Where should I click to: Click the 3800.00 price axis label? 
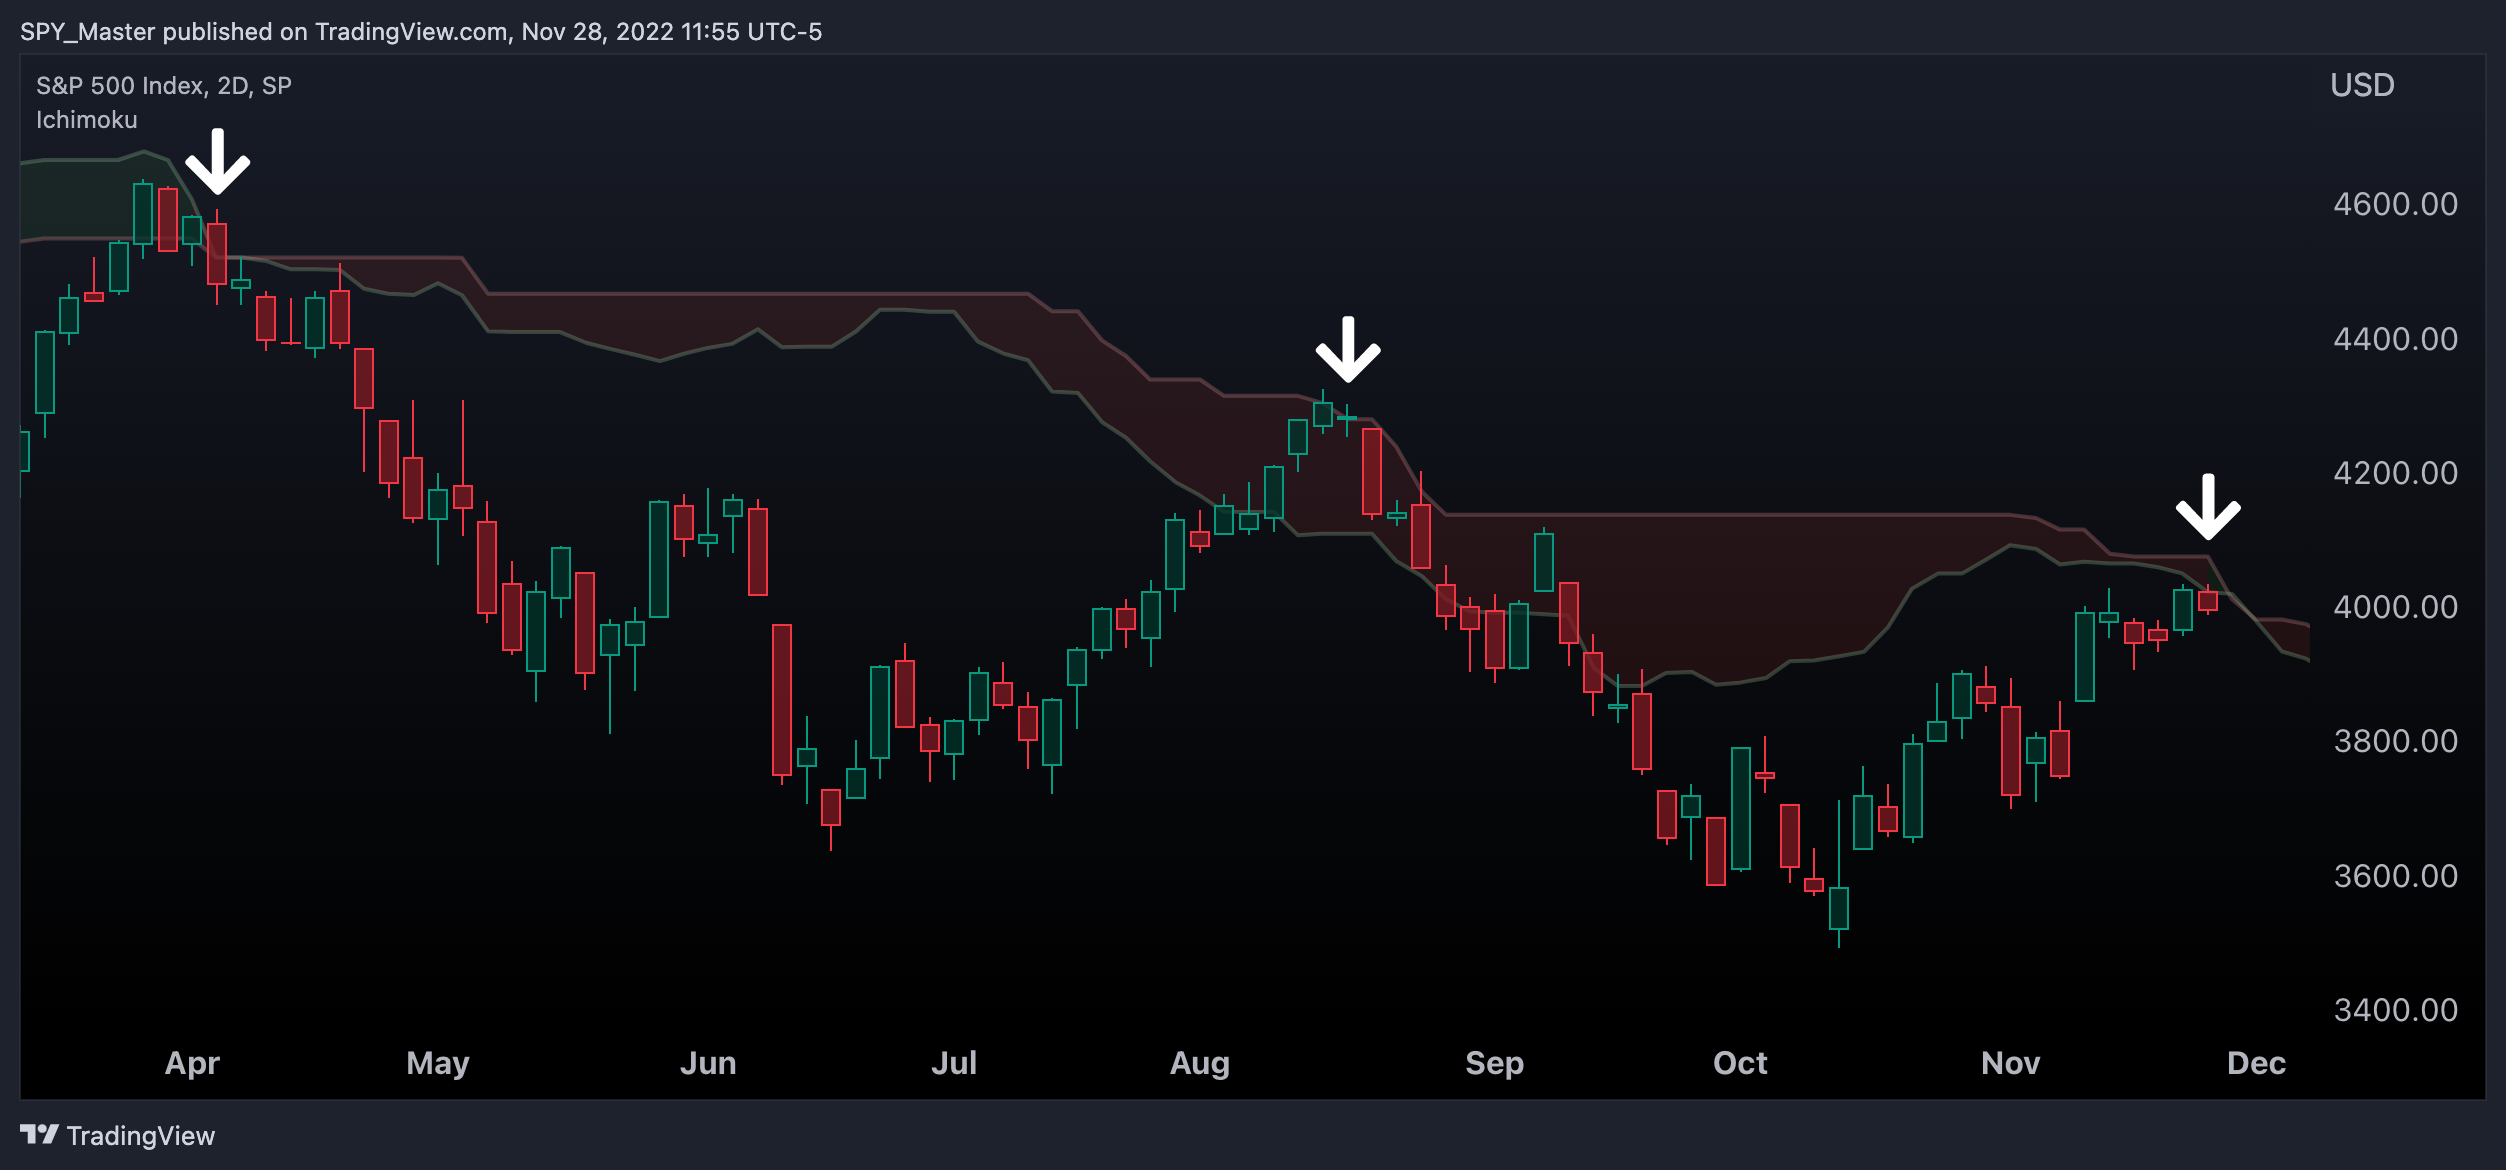(x=2395, y=741)
